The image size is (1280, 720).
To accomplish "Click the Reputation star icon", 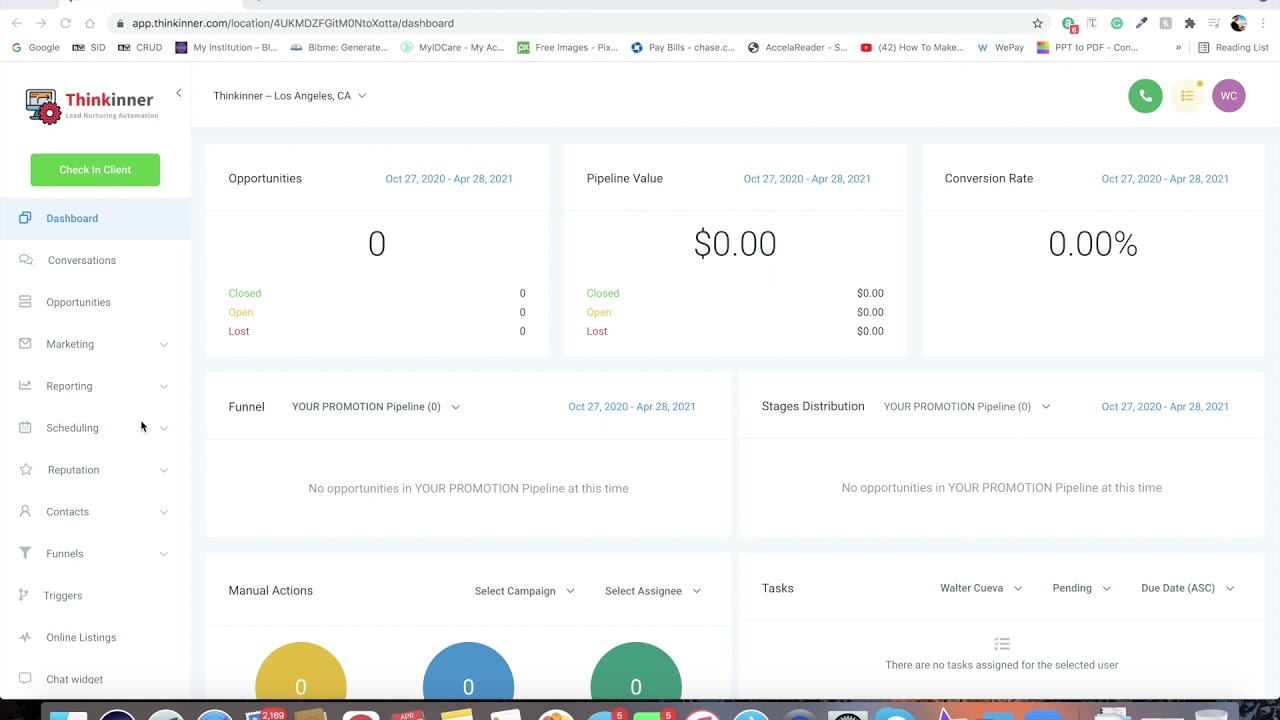I will [x=25, y=470].
